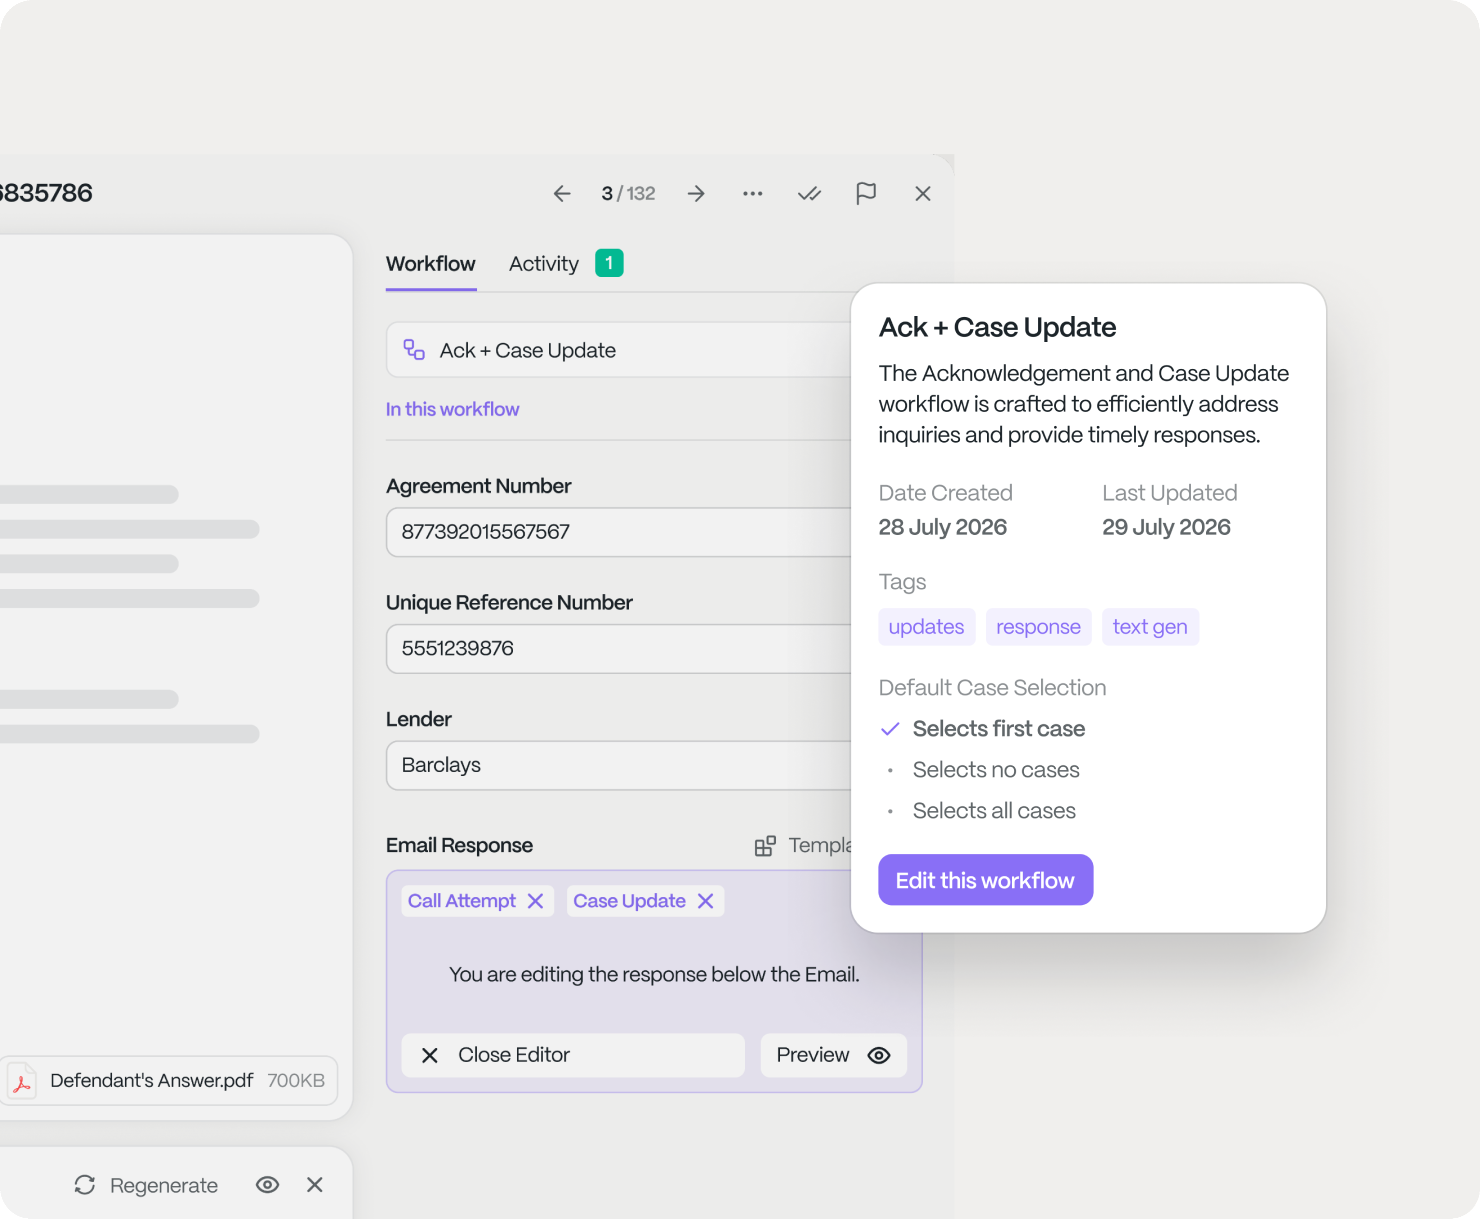Image resolution: width=1480 pixels, height=1219 pixels.
Task: Close the case panel with X icon
Action: 923,194
